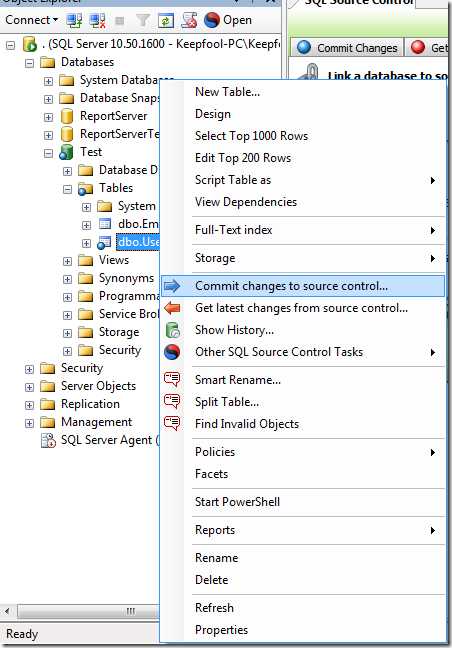Click the Commit Changes tab button
The width and height of the screenshot is (452, 648).
coord(347,48)
